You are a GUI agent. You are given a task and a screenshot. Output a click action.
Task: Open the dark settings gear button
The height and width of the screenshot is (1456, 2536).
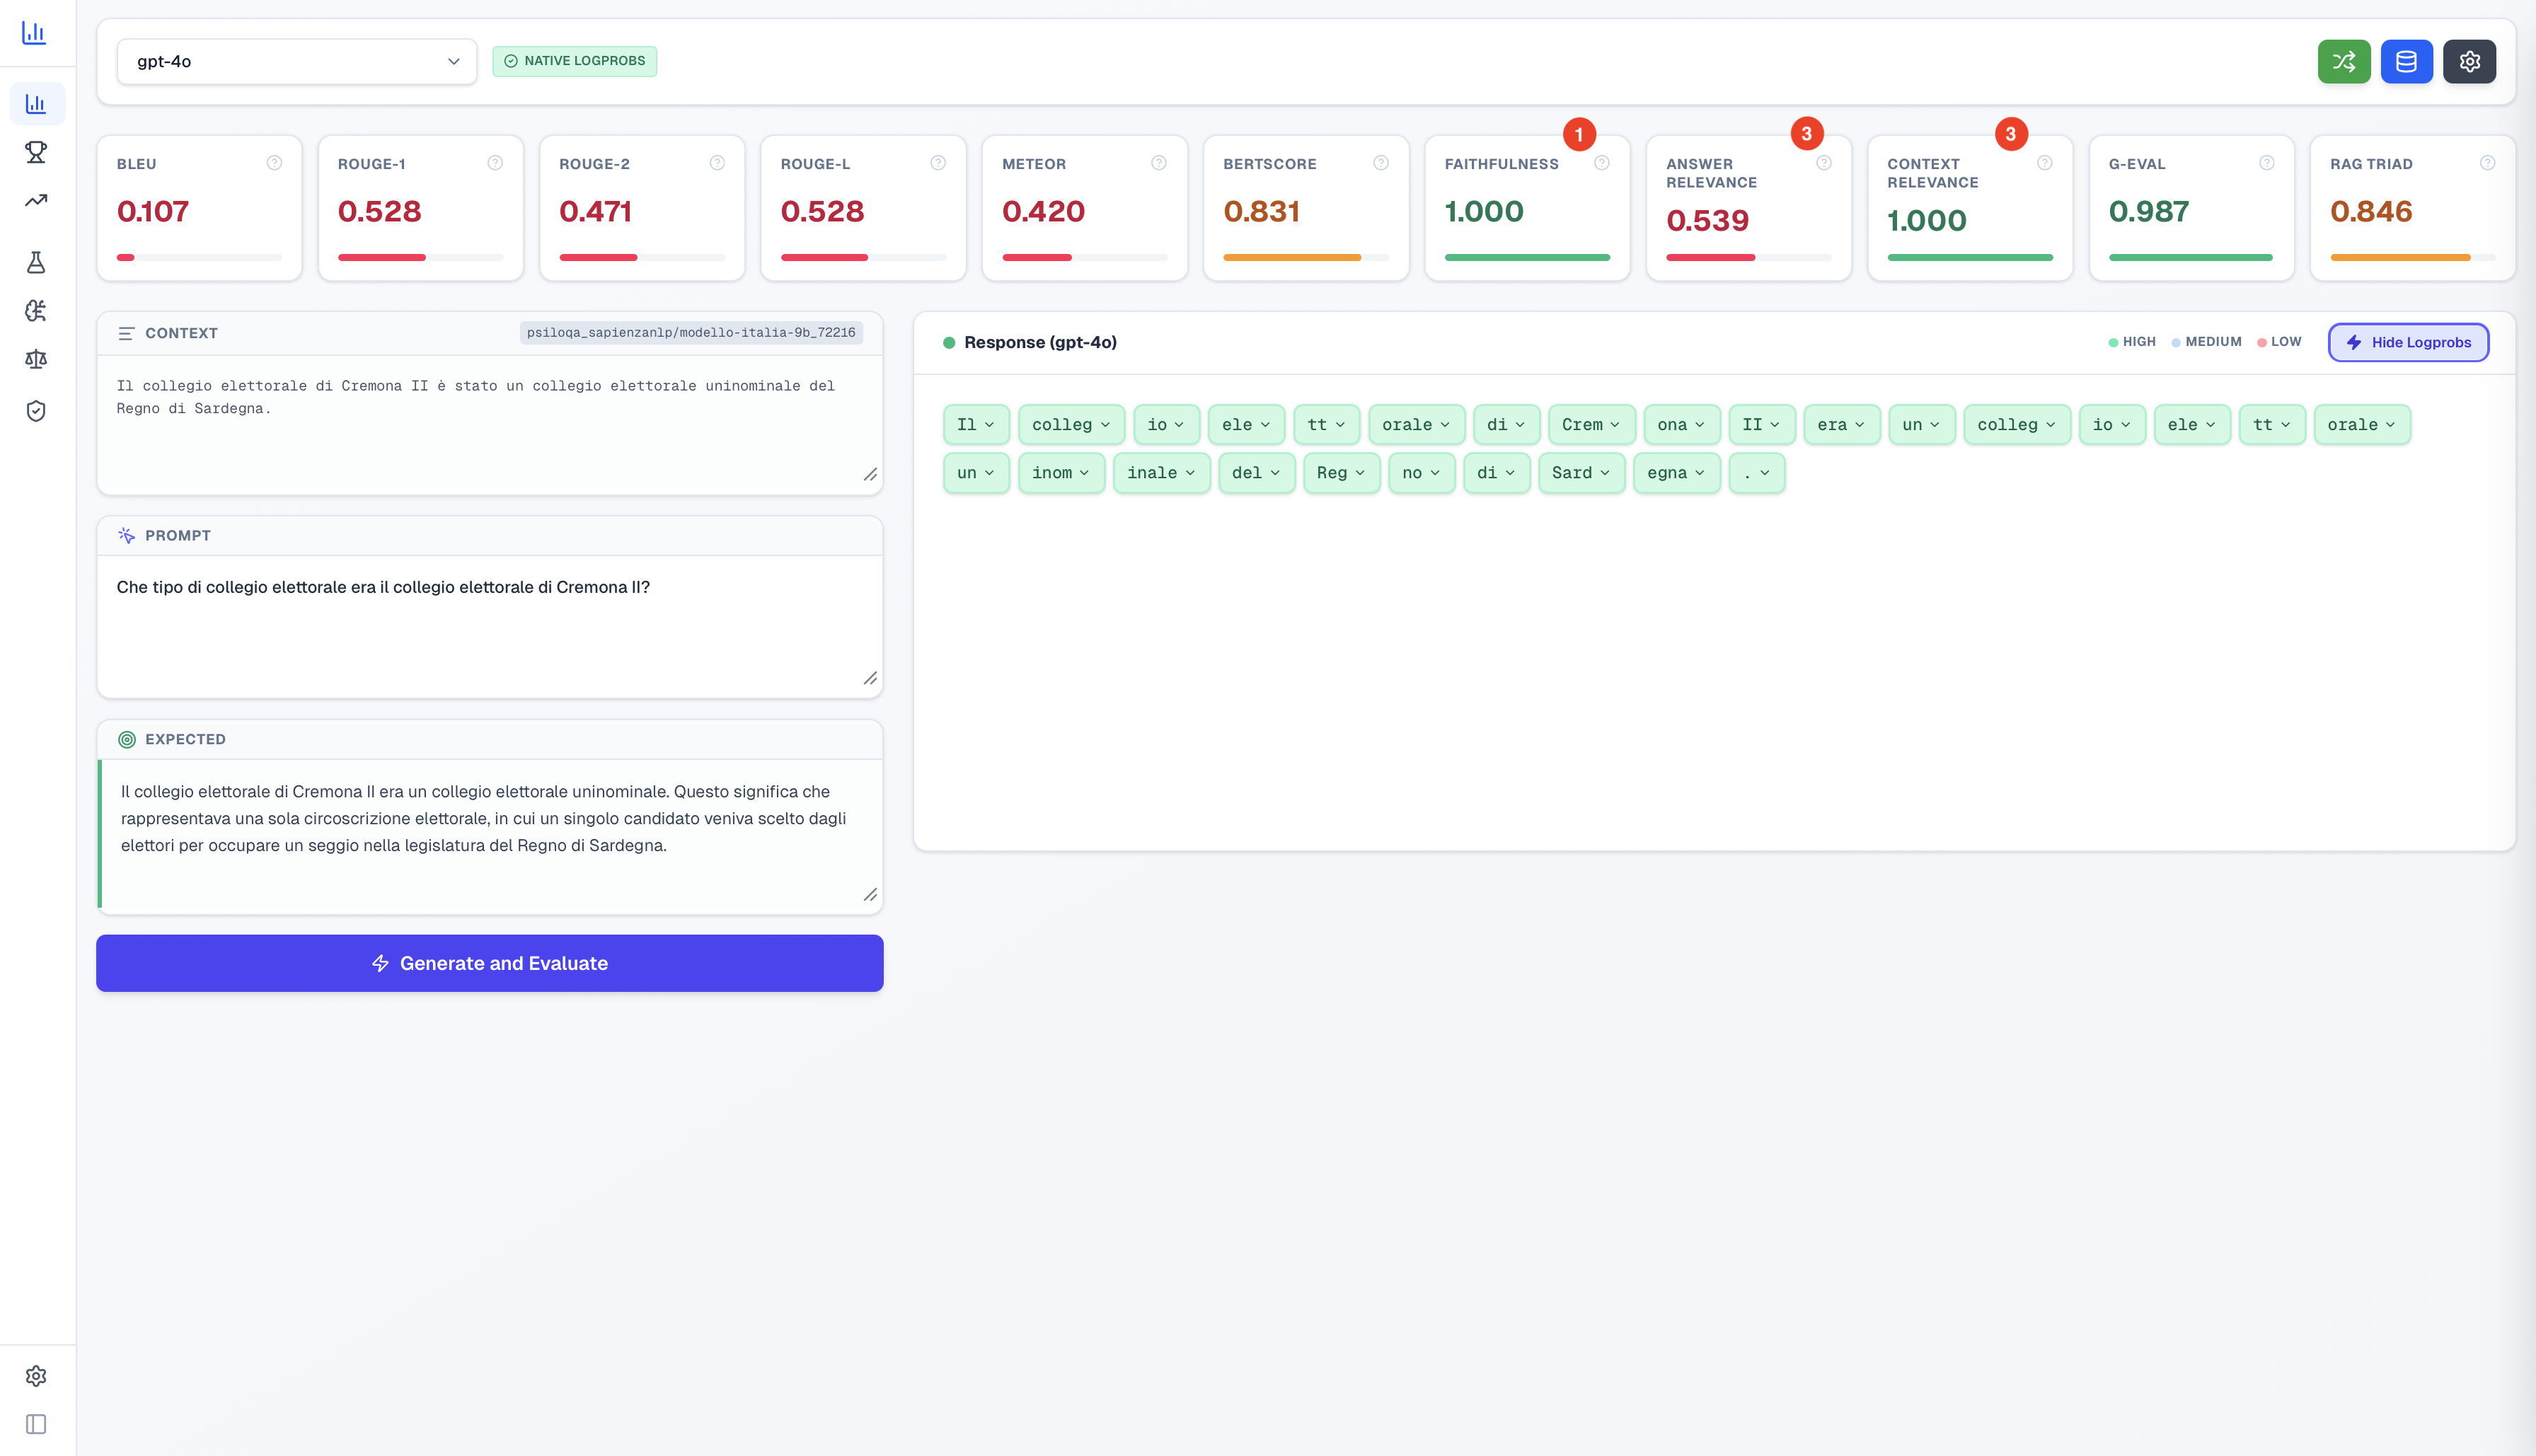point(2469,61)
